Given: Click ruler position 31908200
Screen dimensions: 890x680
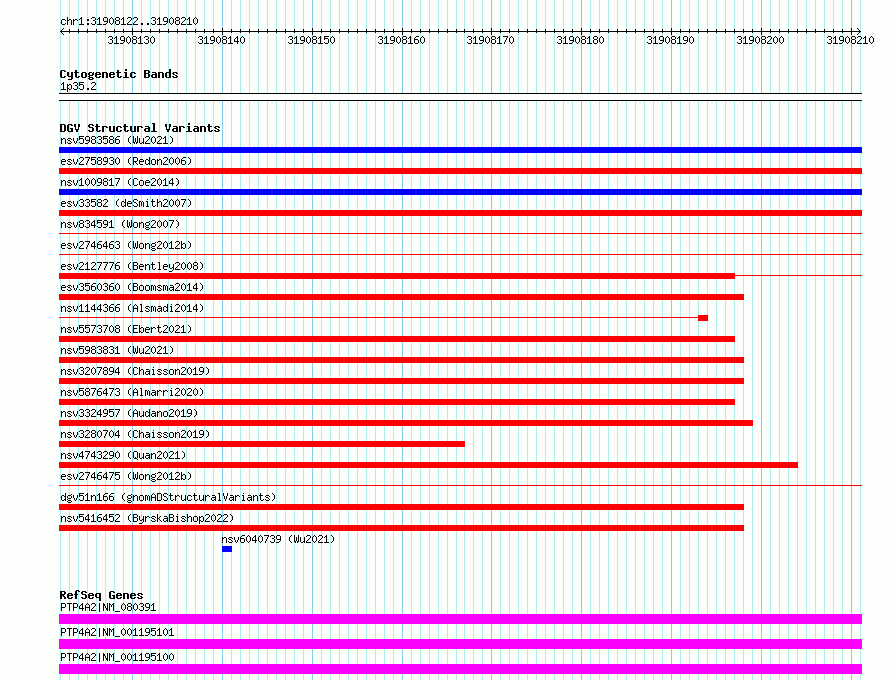Looking at the screenshot, I should click(761, 40).
